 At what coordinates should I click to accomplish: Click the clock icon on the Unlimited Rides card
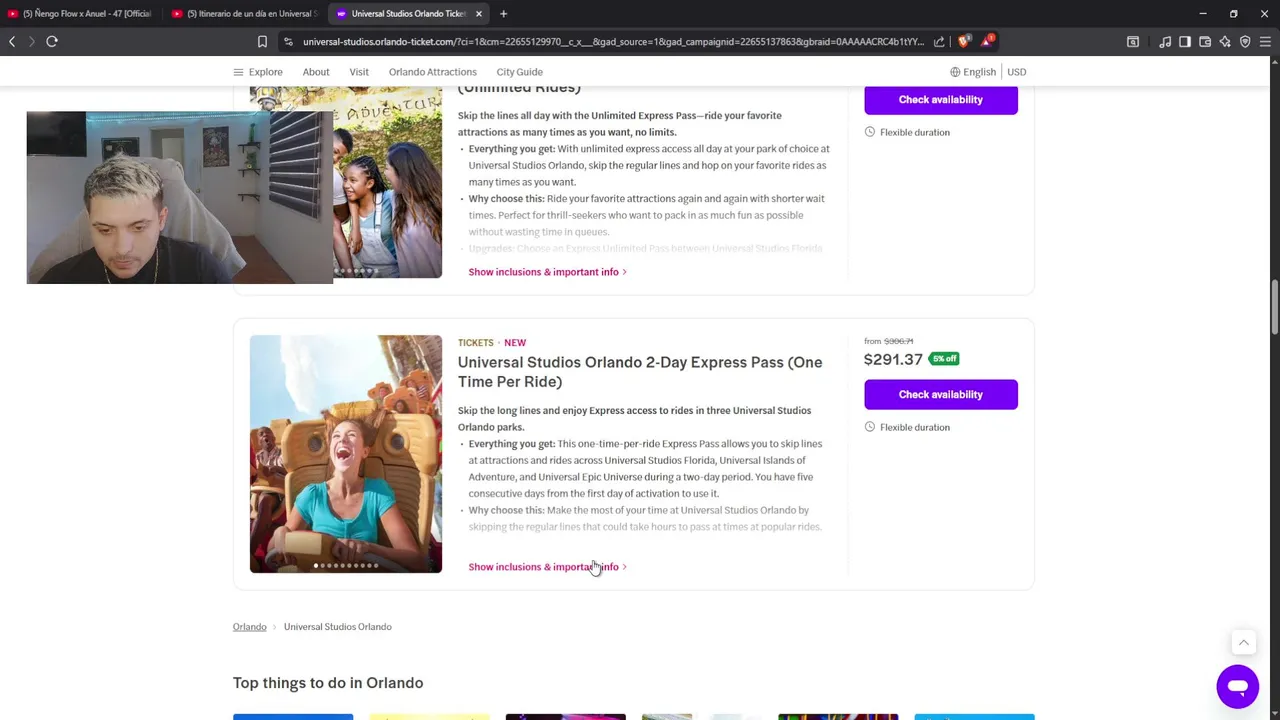pos(869,132)
